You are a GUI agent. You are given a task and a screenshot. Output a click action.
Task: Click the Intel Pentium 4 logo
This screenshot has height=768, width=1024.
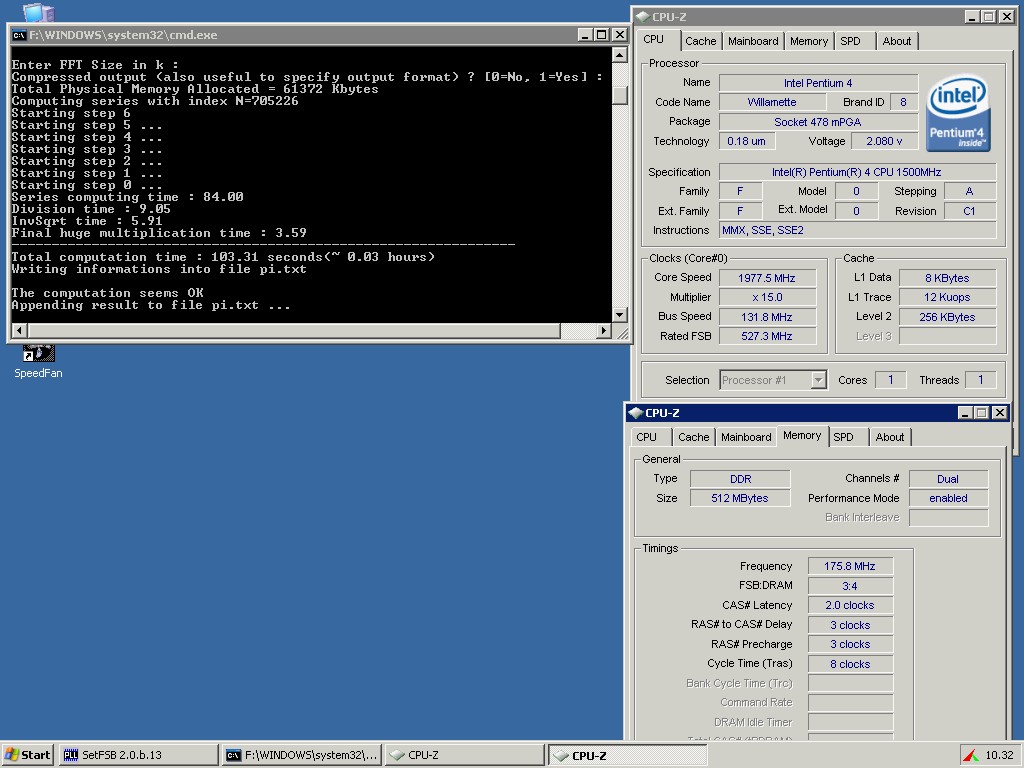958,114
